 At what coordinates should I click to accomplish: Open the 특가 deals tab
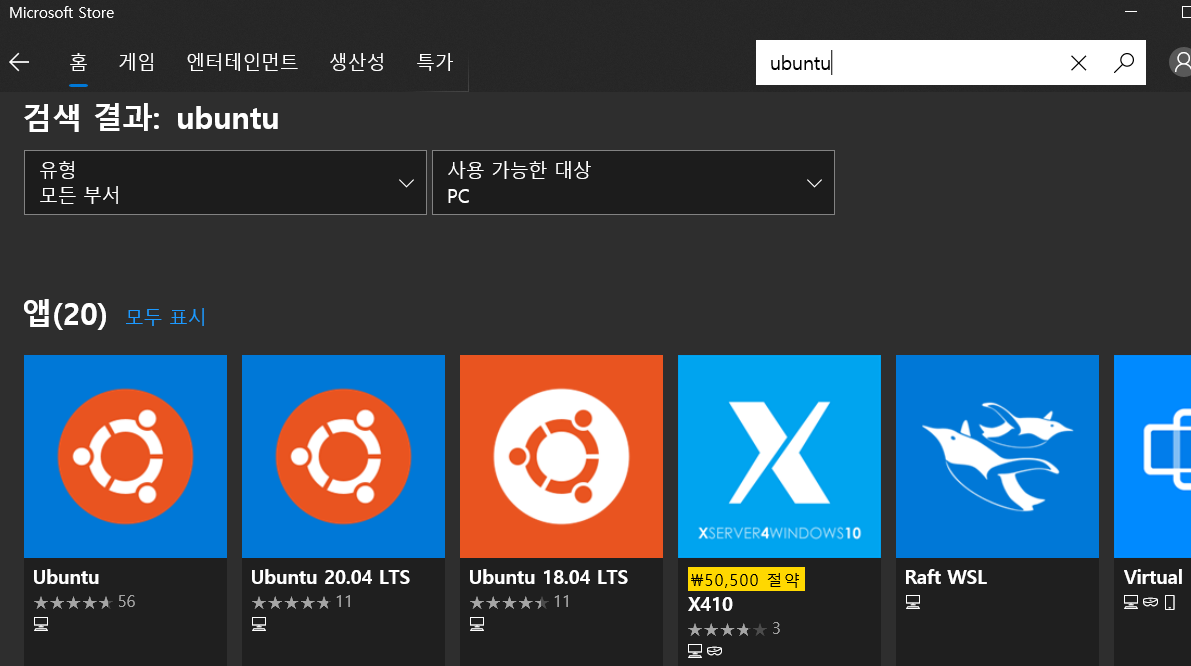[434, 62]
